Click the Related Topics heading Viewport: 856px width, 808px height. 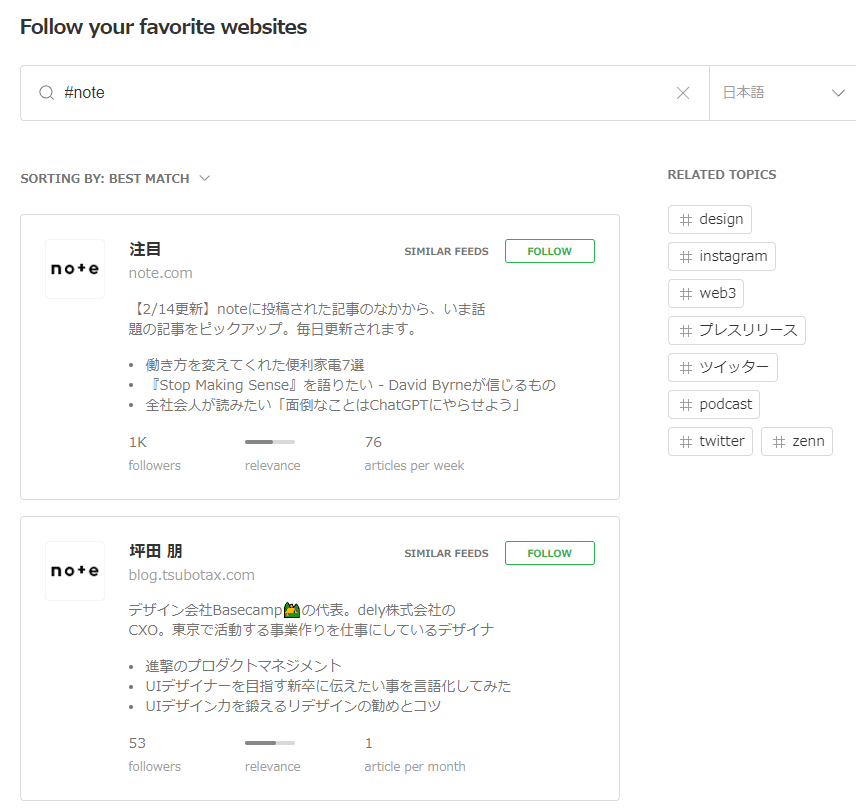(x=722, y=175)
